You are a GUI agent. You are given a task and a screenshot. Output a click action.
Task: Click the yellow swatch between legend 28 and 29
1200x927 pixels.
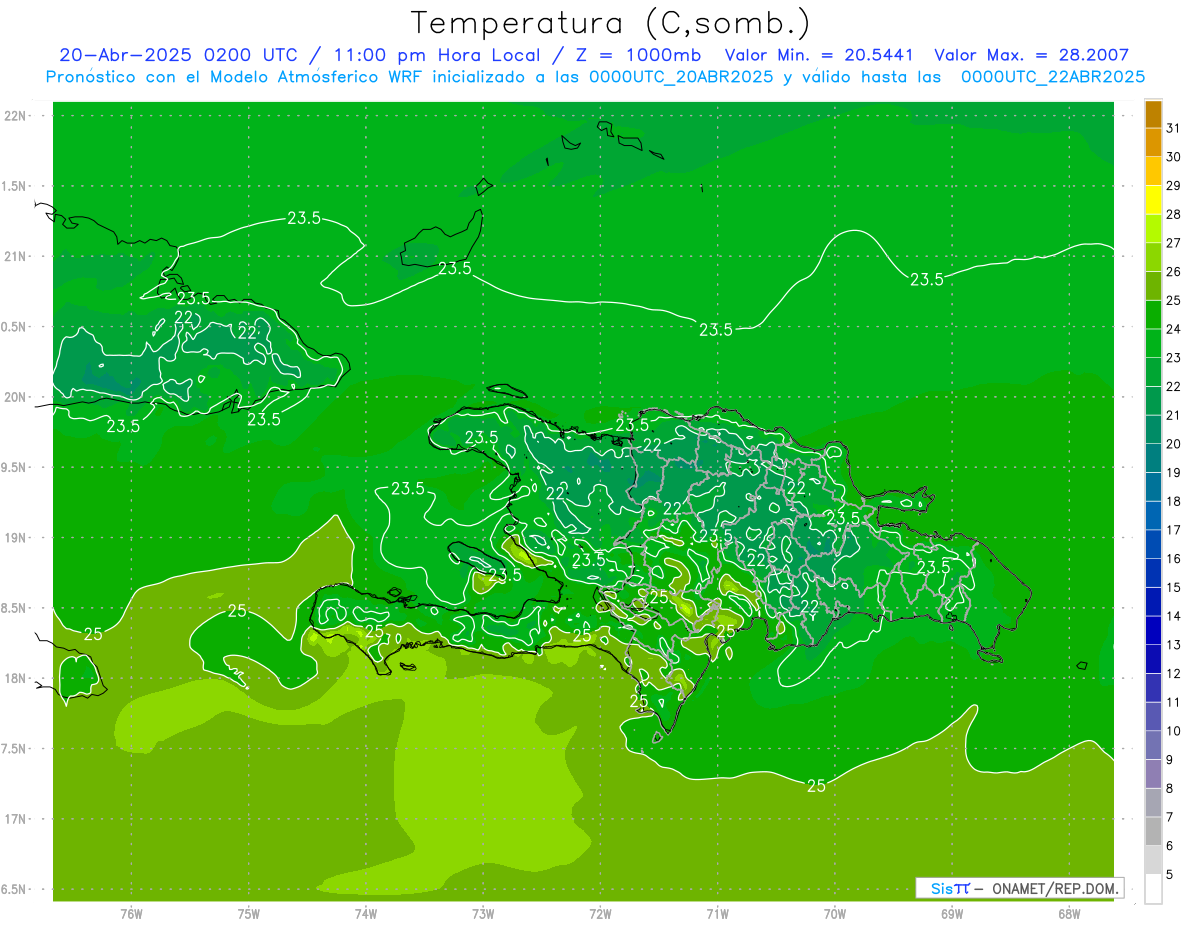tap(1153, 200)
